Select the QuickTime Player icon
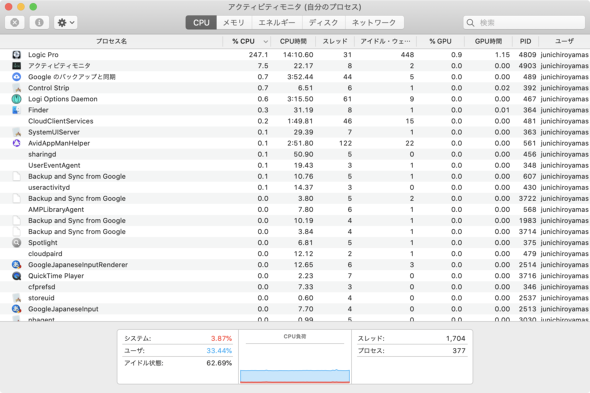The image size is (590, 393). [x=16, y=276]
